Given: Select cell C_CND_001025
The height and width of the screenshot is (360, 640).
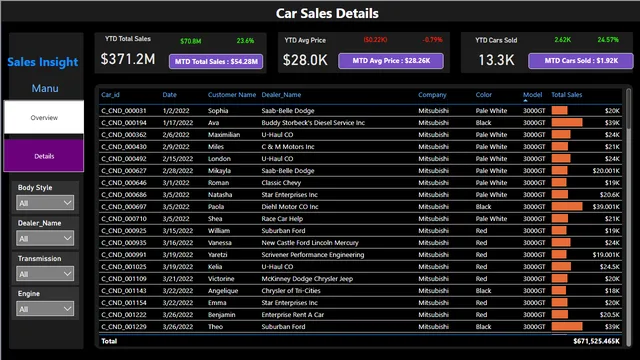Looking at the screenshot, I should pyautogui.click(x=124, y=267).
